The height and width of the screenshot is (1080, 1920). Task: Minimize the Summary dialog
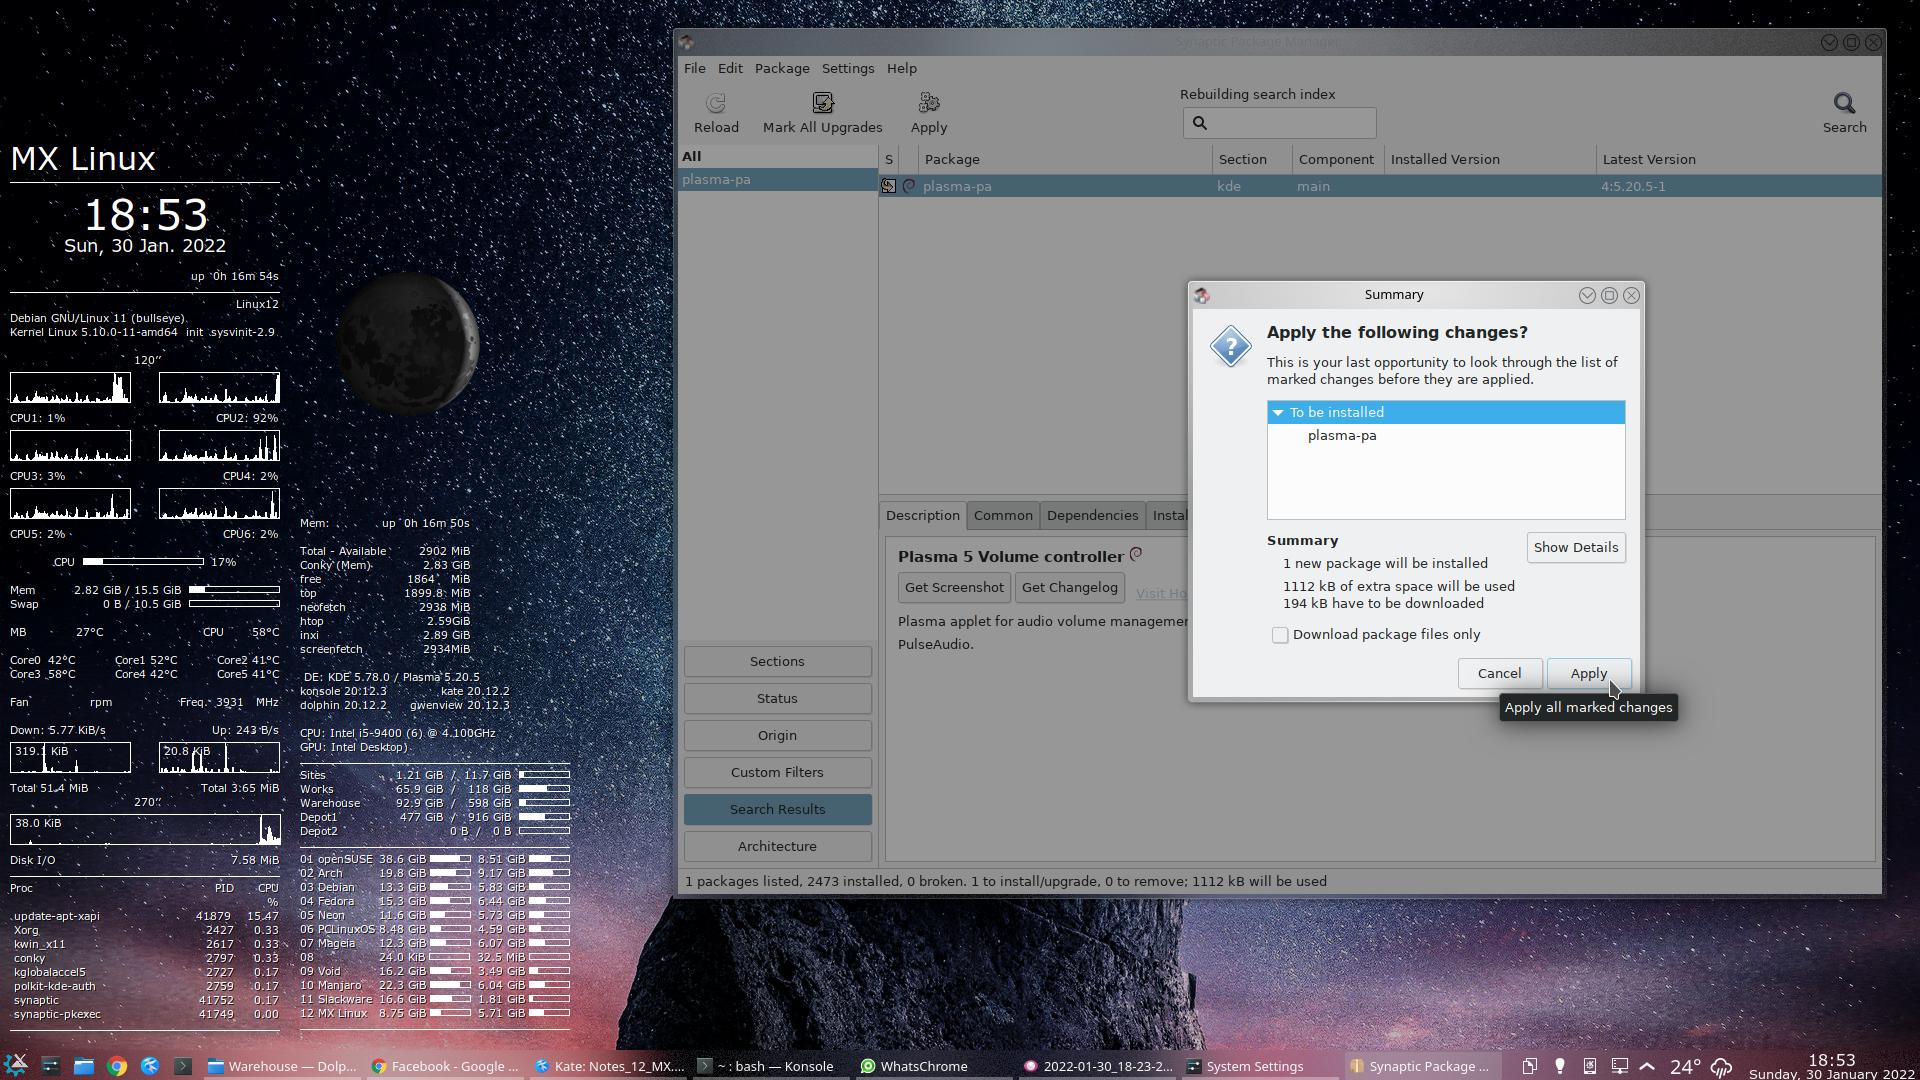tap(1587, 295)
